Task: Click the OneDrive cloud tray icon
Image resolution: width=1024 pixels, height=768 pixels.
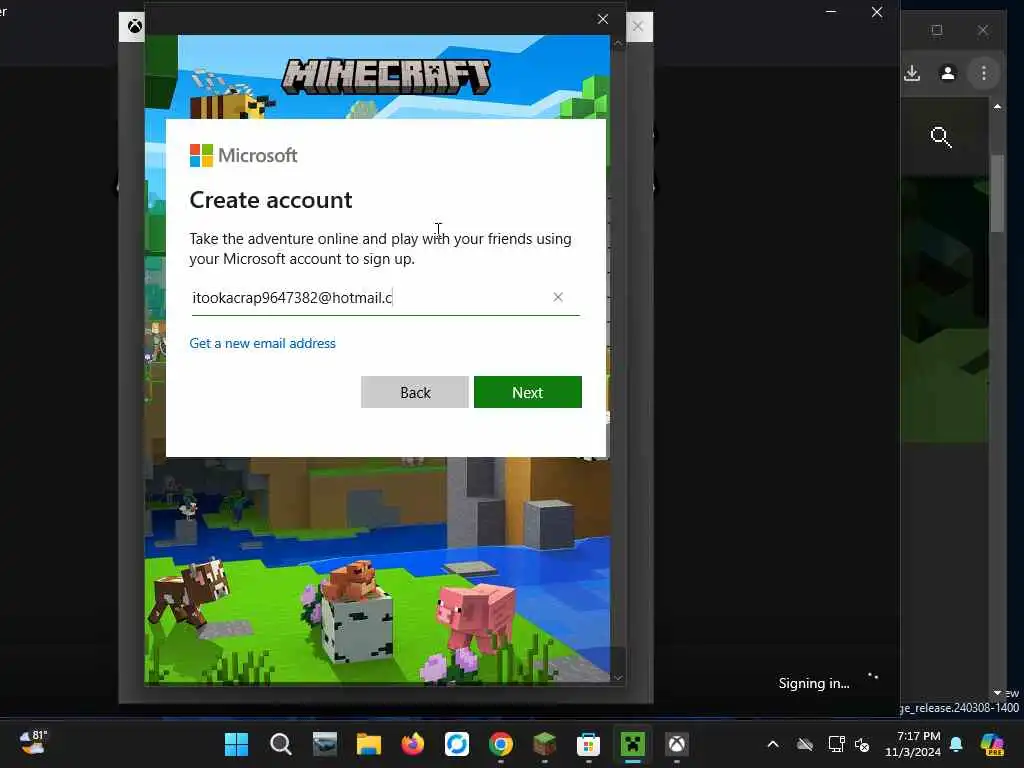Action: 805,744
